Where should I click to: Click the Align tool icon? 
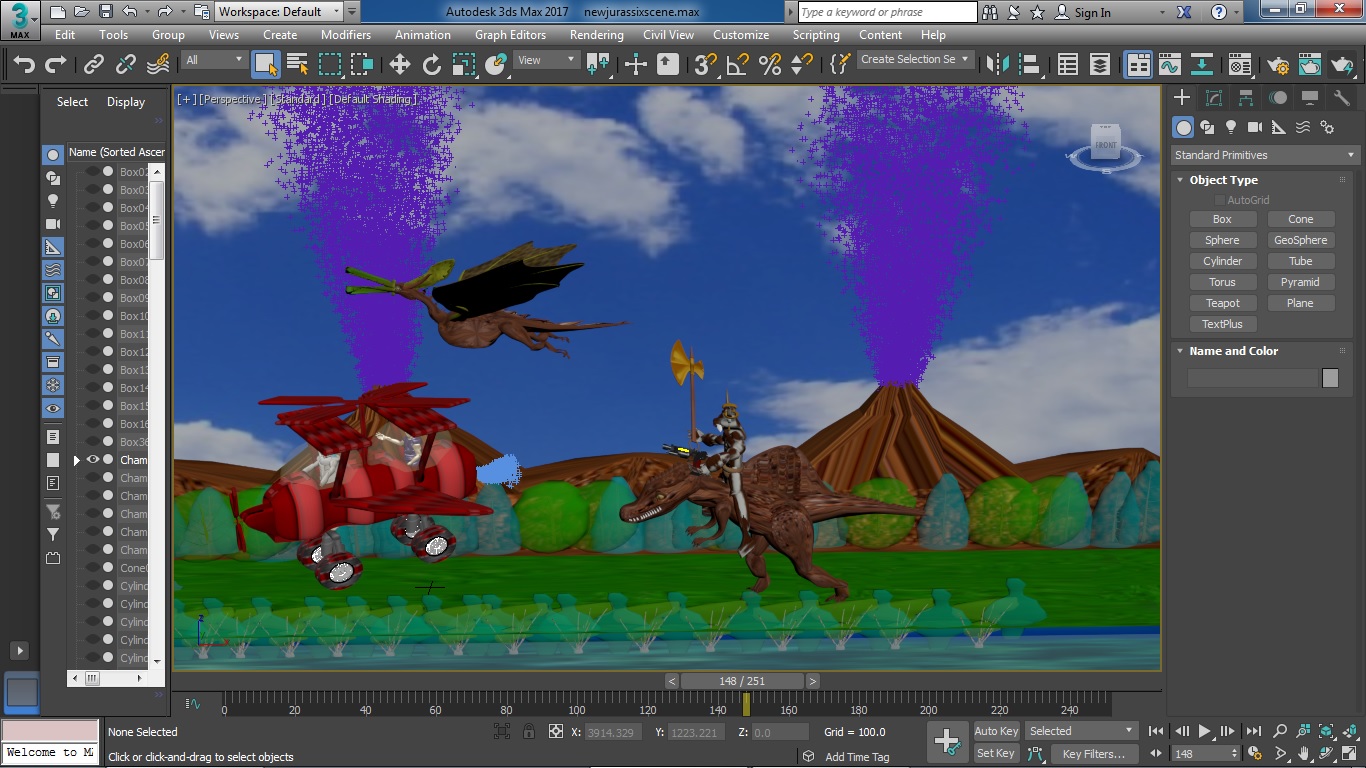pyautogui.click(x=1030, y=65)
